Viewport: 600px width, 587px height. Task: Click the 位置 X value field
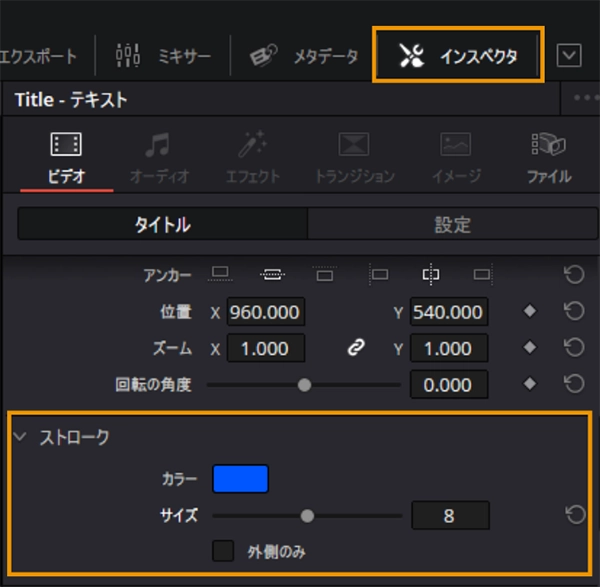pos(266,312)
